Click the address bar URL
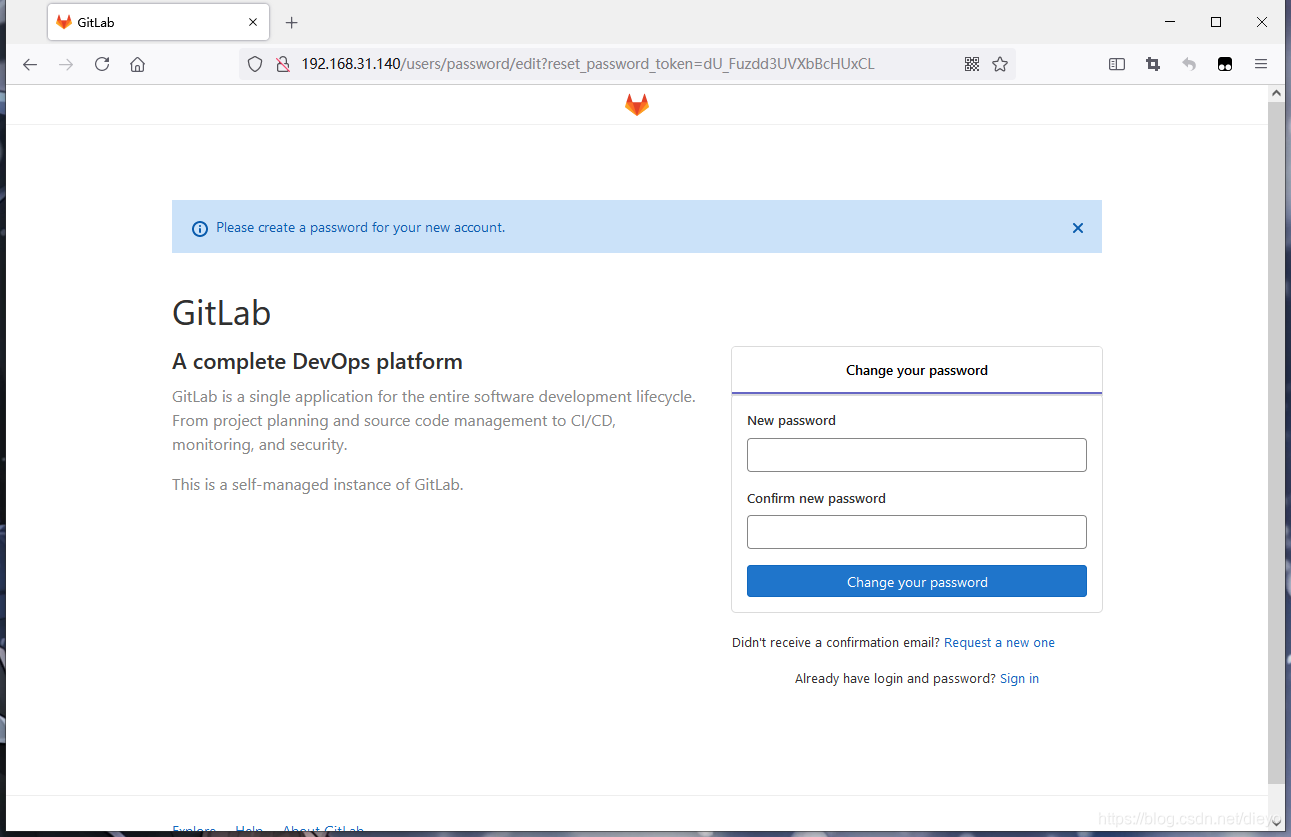This screenshot has height=837, width=1291. [588, 64]
